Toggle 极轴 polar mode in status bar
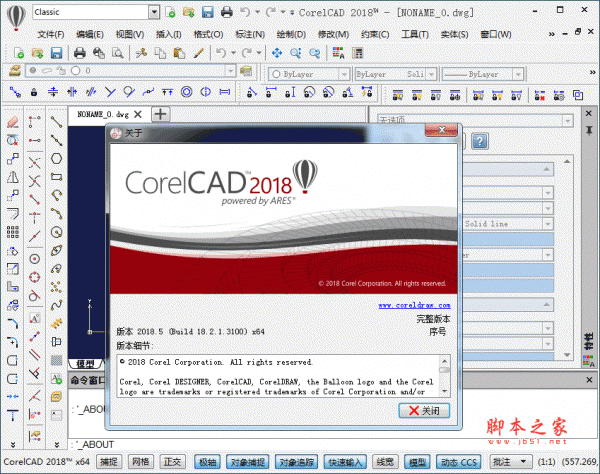Viewport: 600px width, 474px height. (x=207, y=462)
